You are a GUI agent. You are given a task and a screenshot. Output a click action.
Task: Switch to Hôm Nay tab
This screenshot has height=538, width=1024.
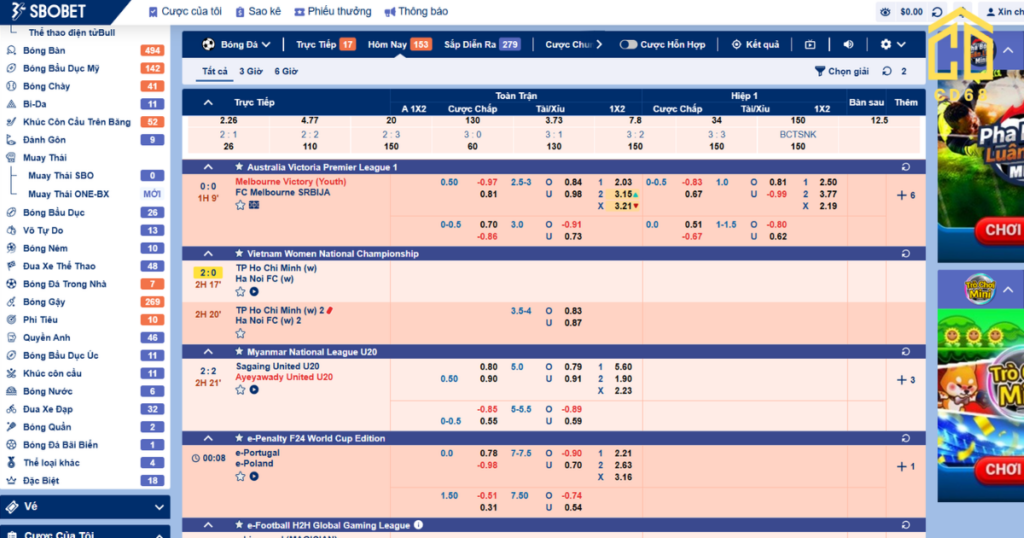pyautogui.click(x=399, y=44)
